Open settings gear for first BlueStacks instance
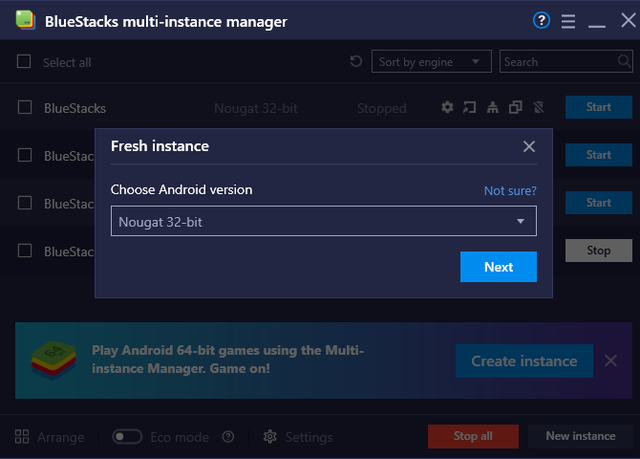640x459 pixels. [x=447, y=107]
